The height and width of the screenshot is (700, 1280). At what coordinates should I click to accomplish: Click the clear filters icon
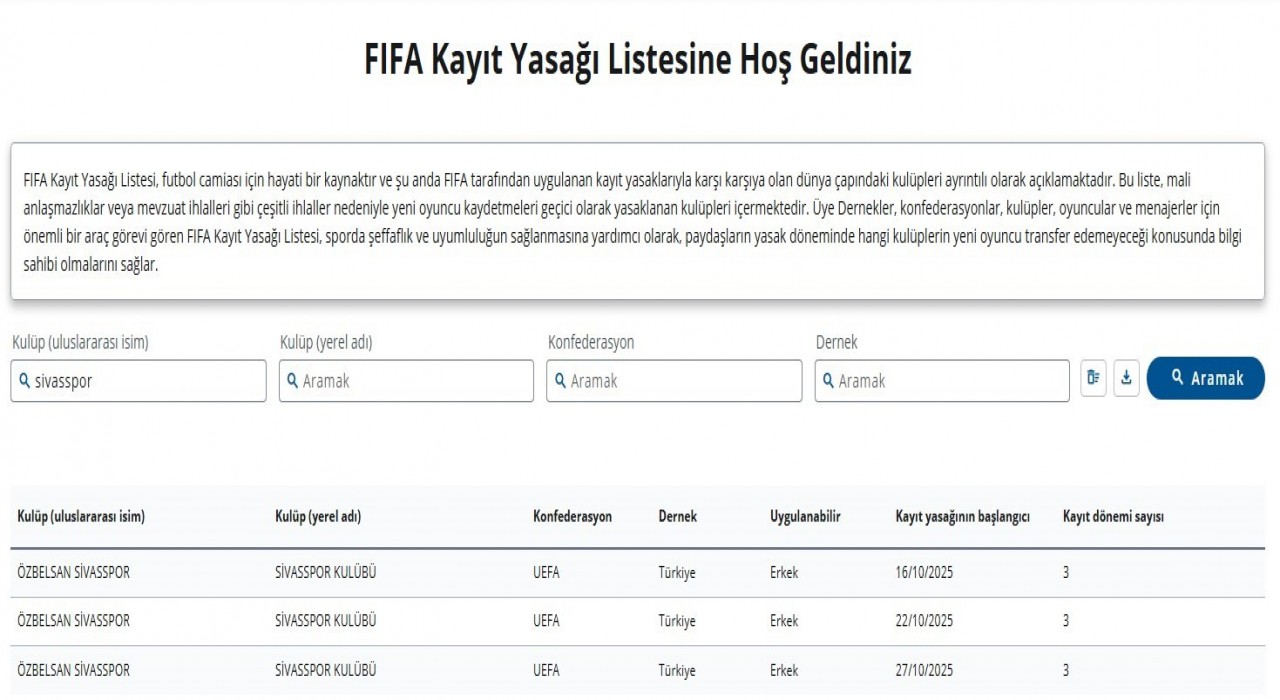(x=1091, y=379)
